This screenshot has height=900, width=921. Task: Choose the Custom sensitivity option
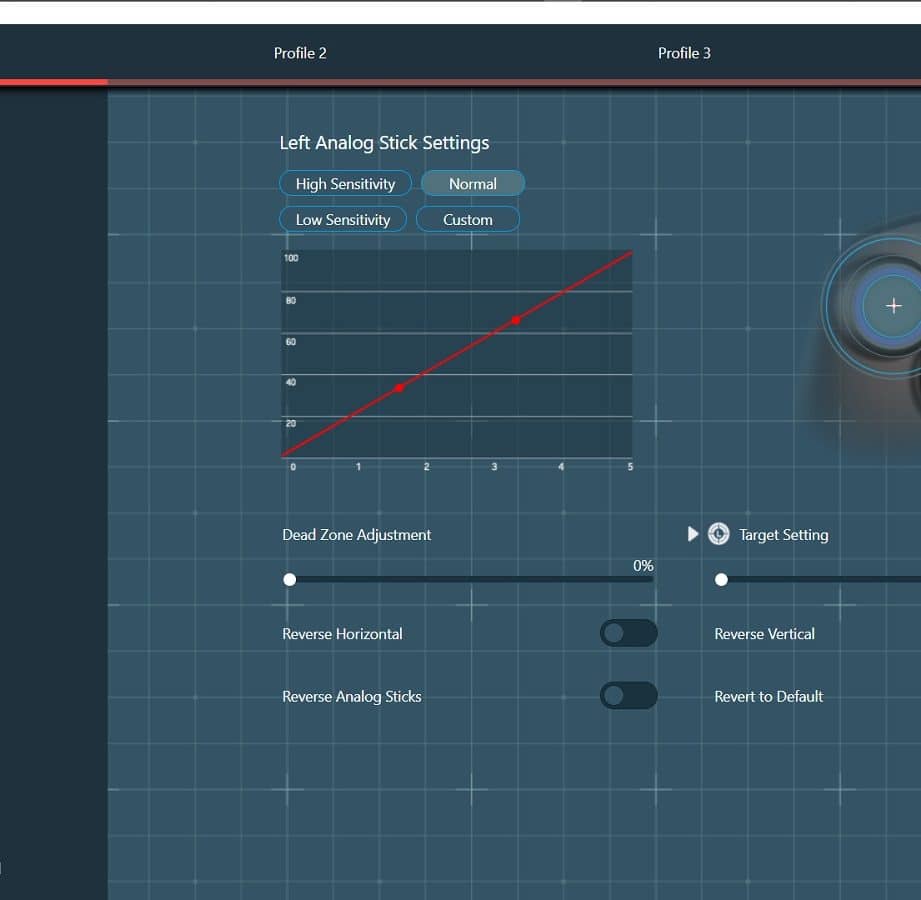[x=468, y=220]
